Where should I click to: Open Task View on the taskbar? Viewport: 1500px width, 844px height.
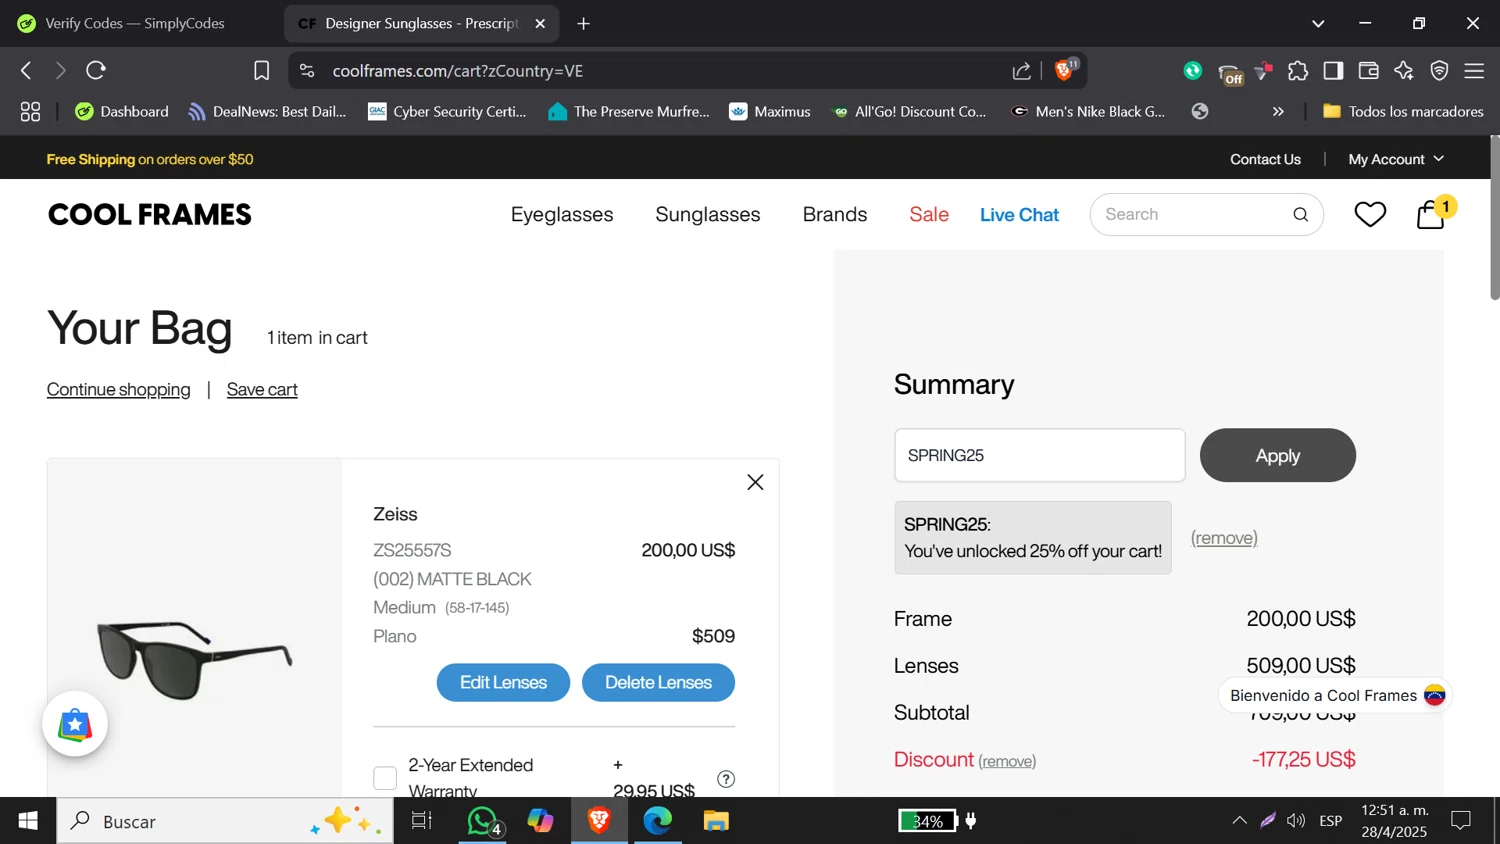click(x=422, y=821)
